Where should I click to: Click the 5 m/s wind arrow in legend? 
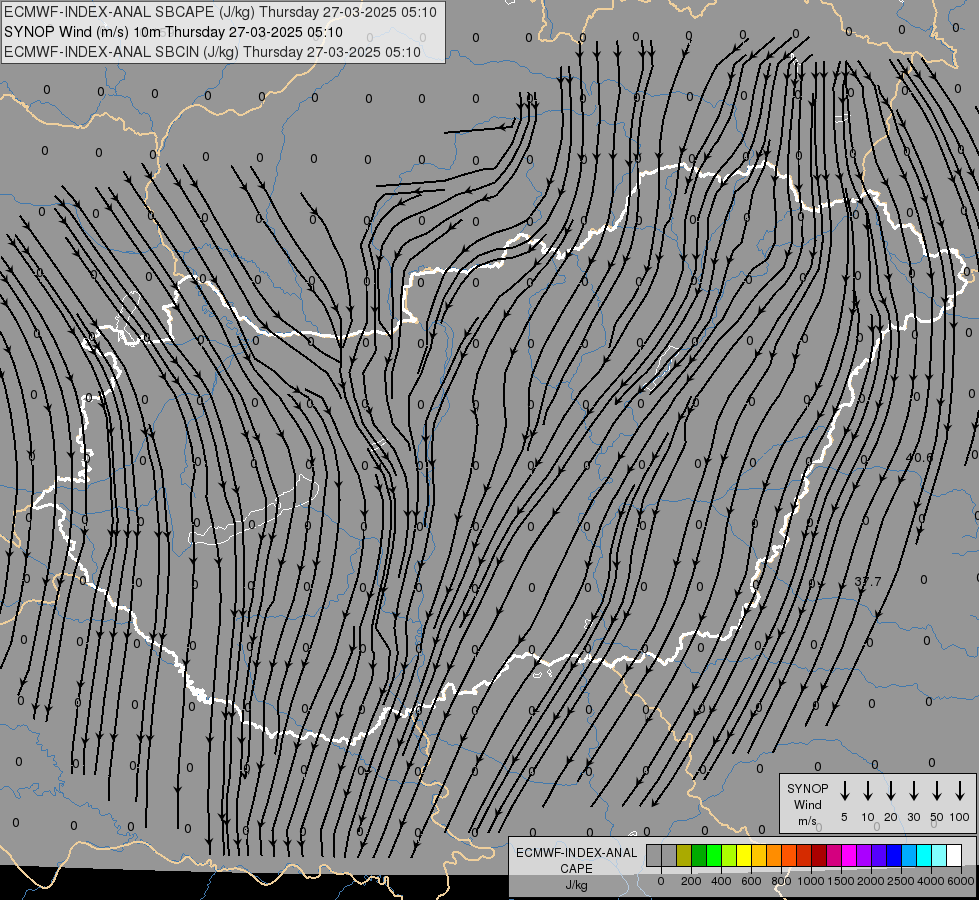point(844,791)
